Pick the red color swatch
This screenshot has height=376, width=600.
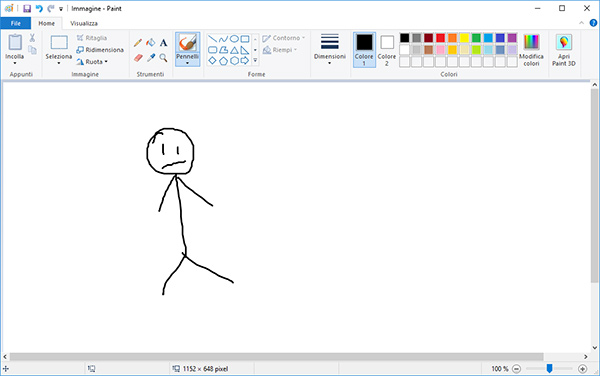pyautogui.click(x=440, y=38)
